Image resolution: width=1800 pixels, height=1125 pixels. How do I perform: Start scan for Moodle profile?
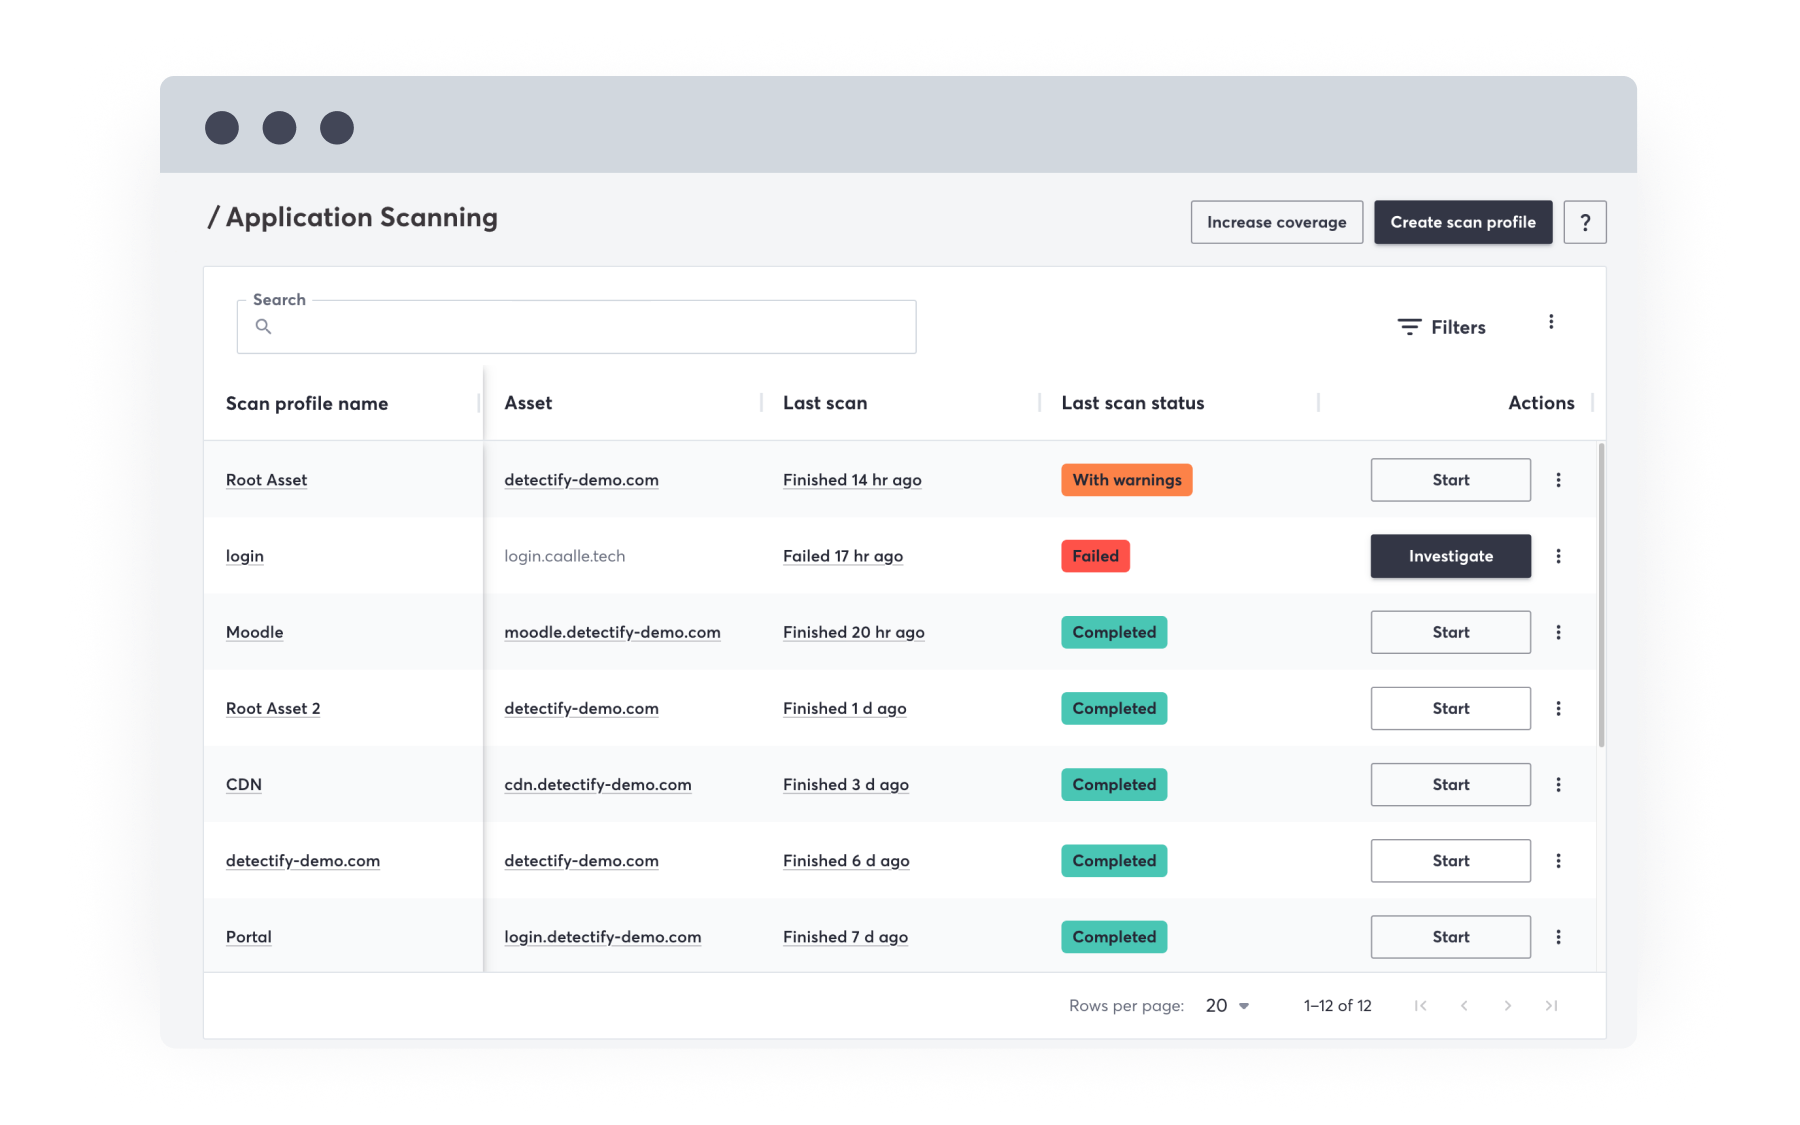click(x=1450, y=632)
